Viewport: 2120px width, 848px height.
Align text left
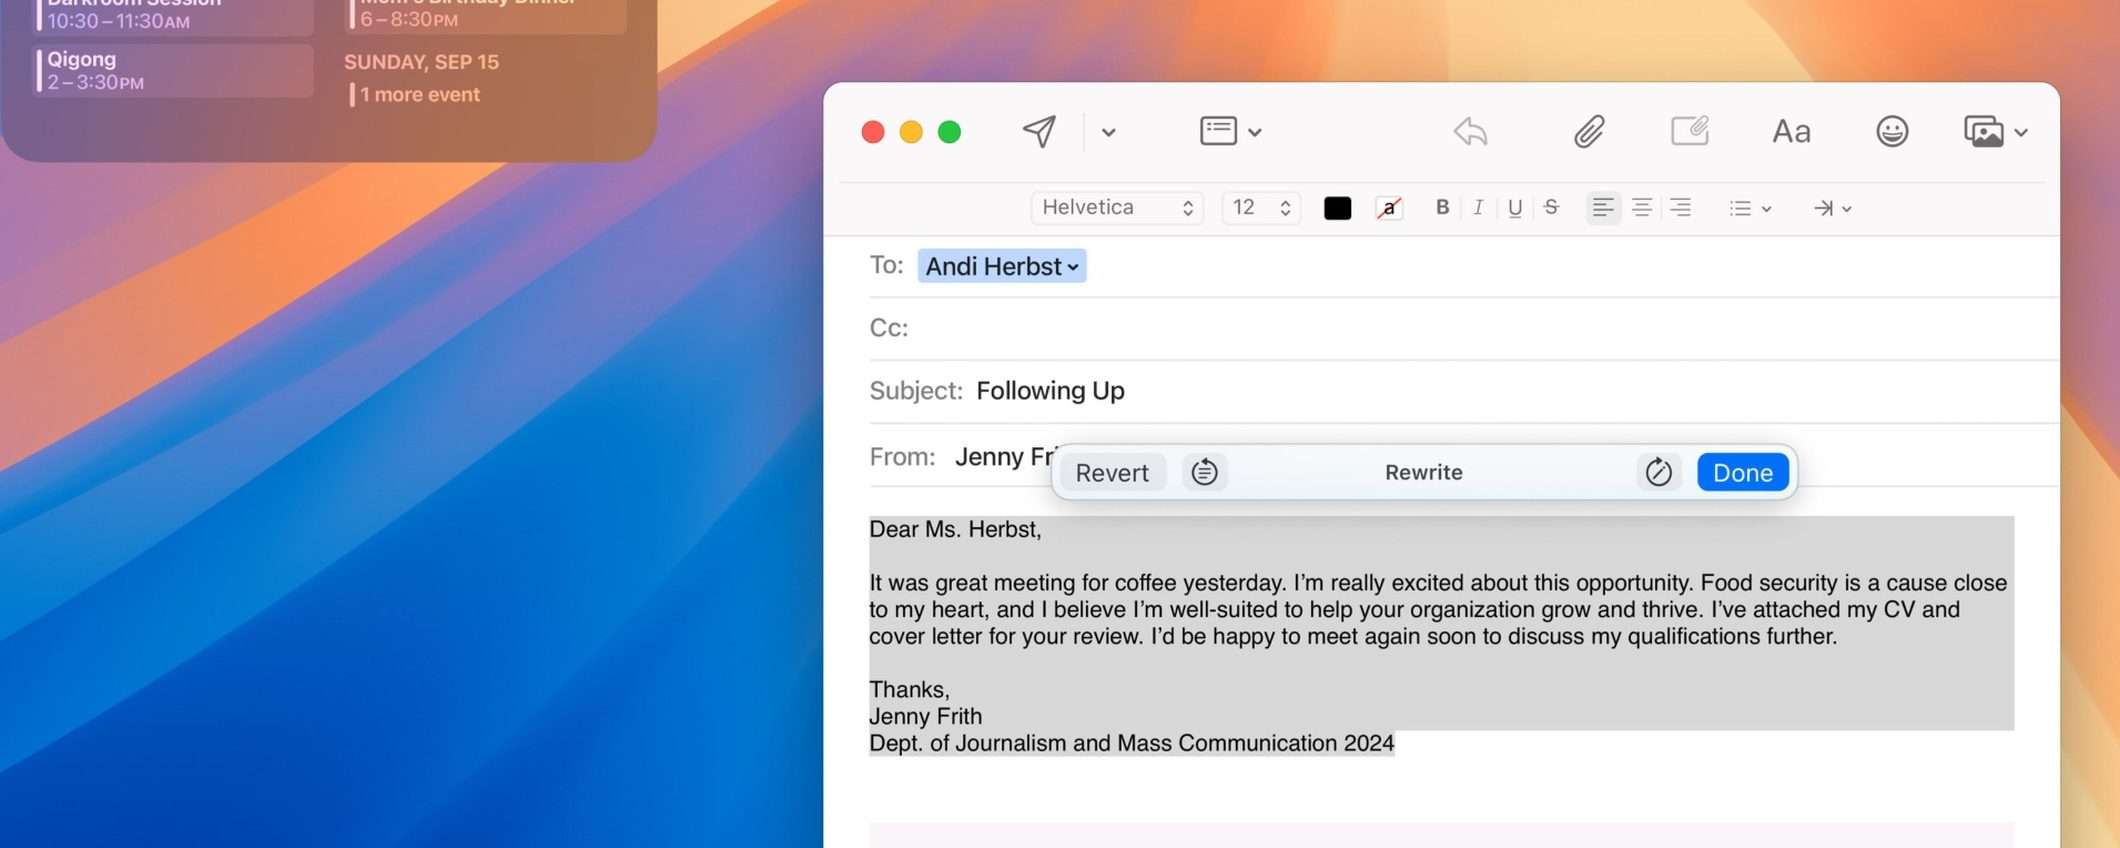click(1603, 207)
